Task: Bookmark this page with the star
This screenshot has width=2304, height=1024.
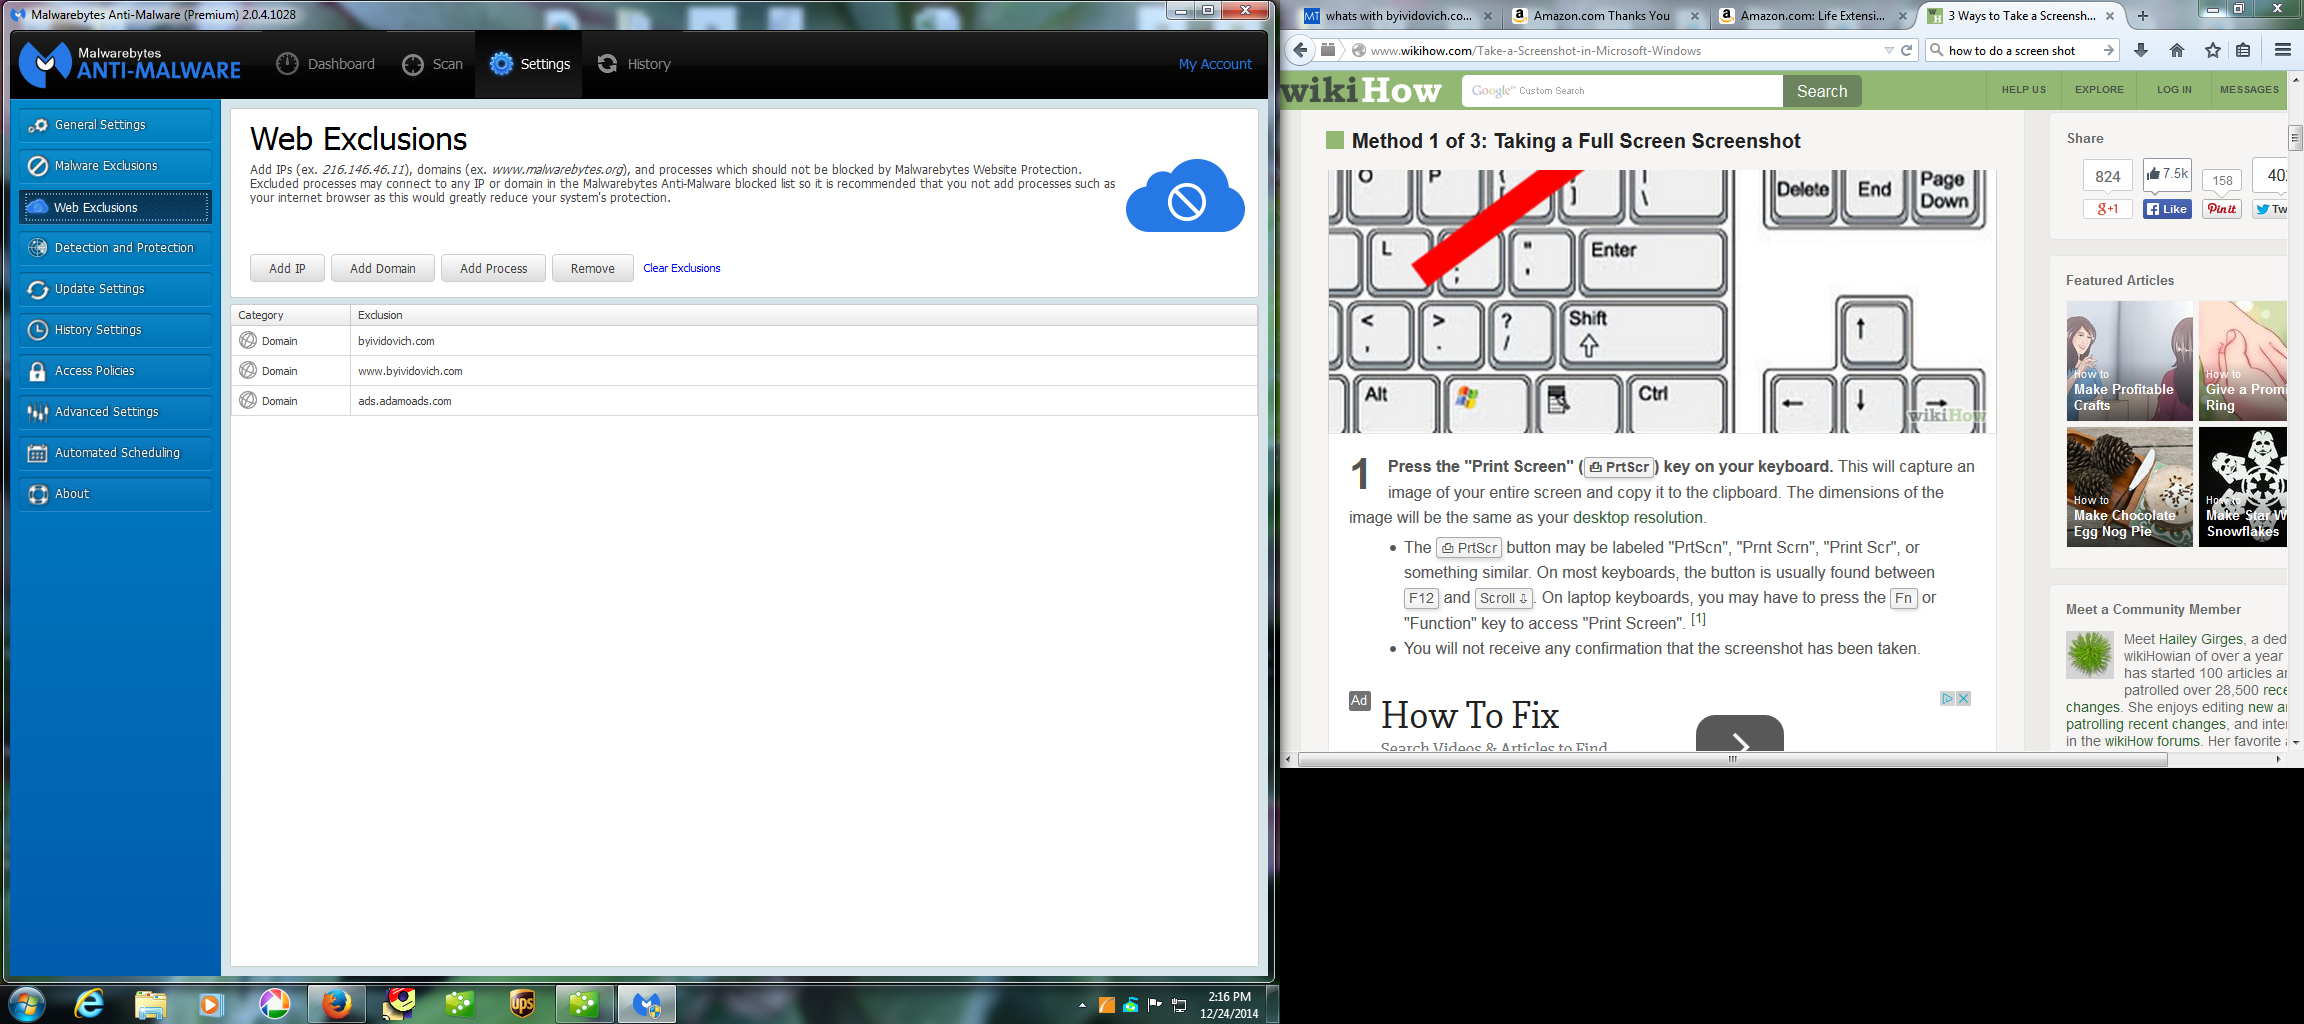Action: 2213,50
